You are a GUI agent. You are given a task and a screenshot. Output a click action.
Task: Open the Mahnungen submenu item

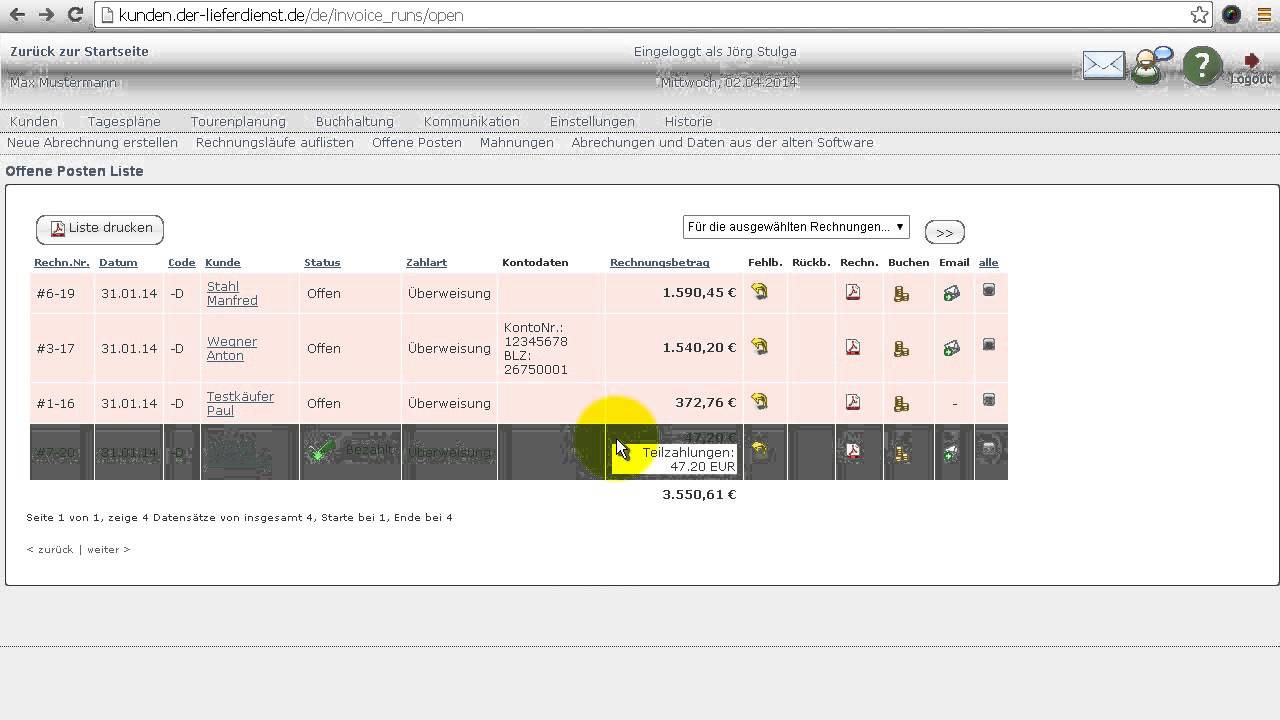[x=517, y=142]
